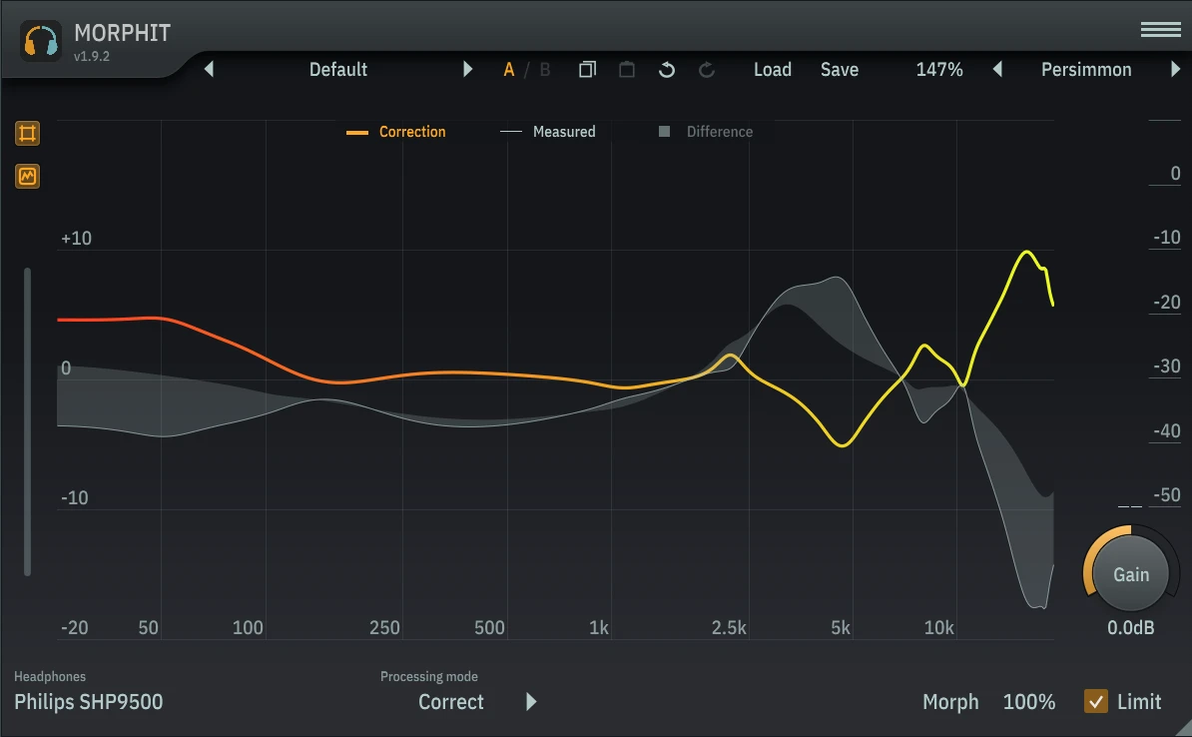
Task: Toggle the Correction curve in the legend
Action: pyautogui.click(x=396, y=132)
